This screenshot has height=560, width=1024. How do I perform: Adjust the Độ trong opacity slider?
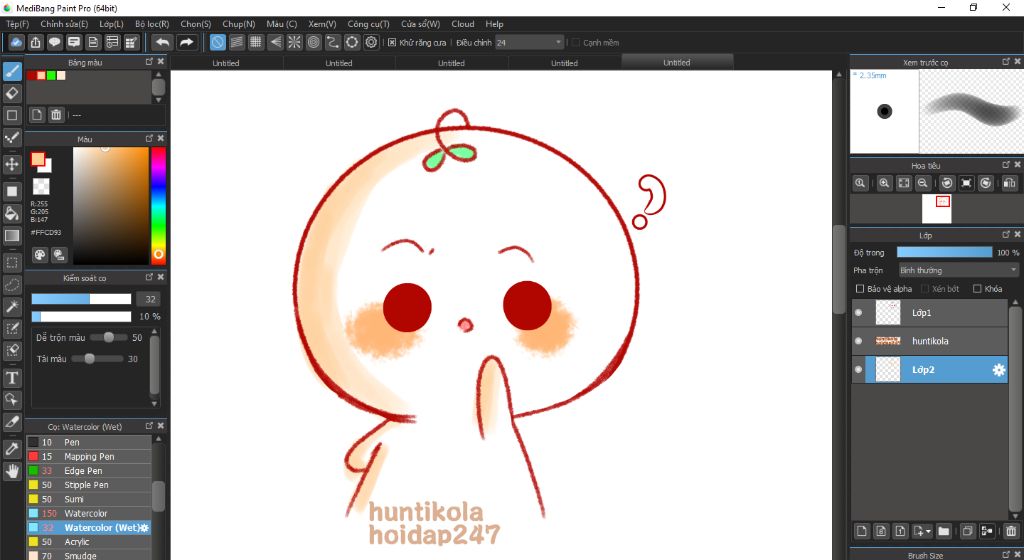click(x=944, y=252)
